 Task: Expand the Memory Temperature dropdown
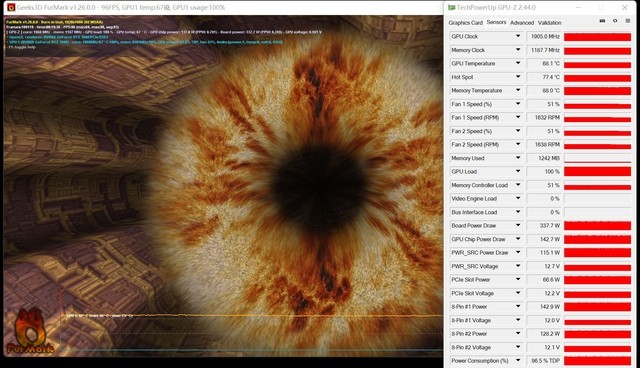[518, 90]
